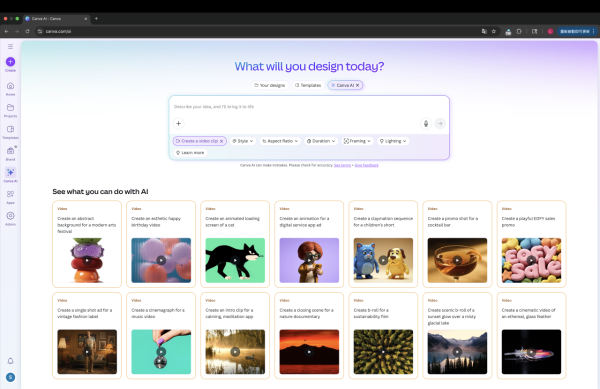Open browser side panel icon
The image size is (600, 389).
(x=535, y=31)
